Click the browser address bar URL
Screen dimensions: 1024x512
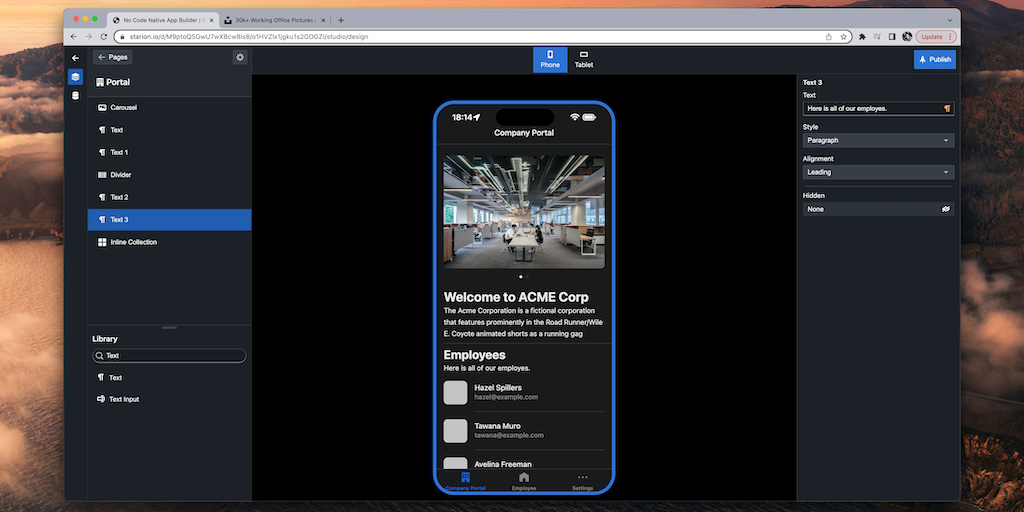click(248, 37)
